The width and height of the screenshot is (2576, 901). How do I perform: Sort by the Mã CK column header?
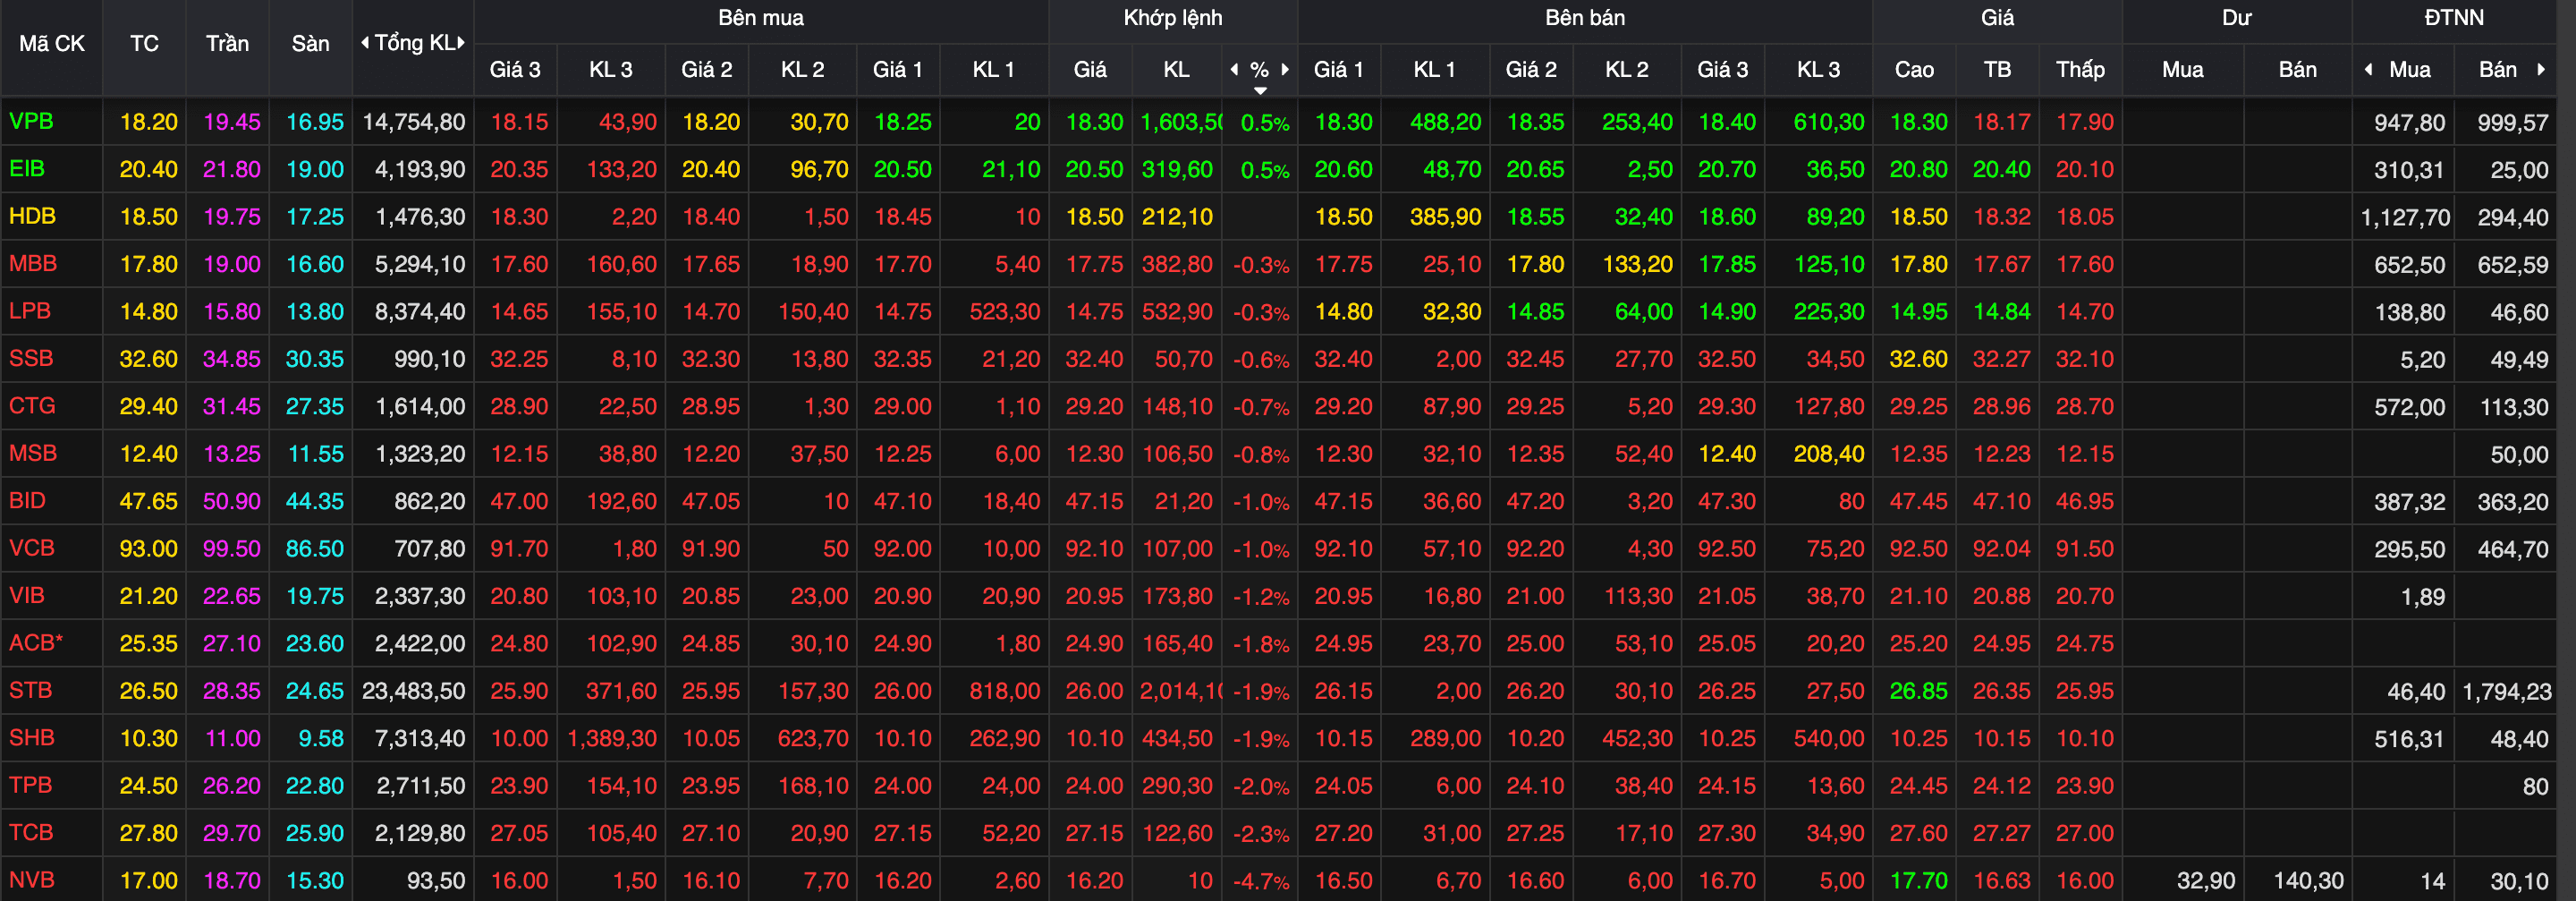point(52,43)
